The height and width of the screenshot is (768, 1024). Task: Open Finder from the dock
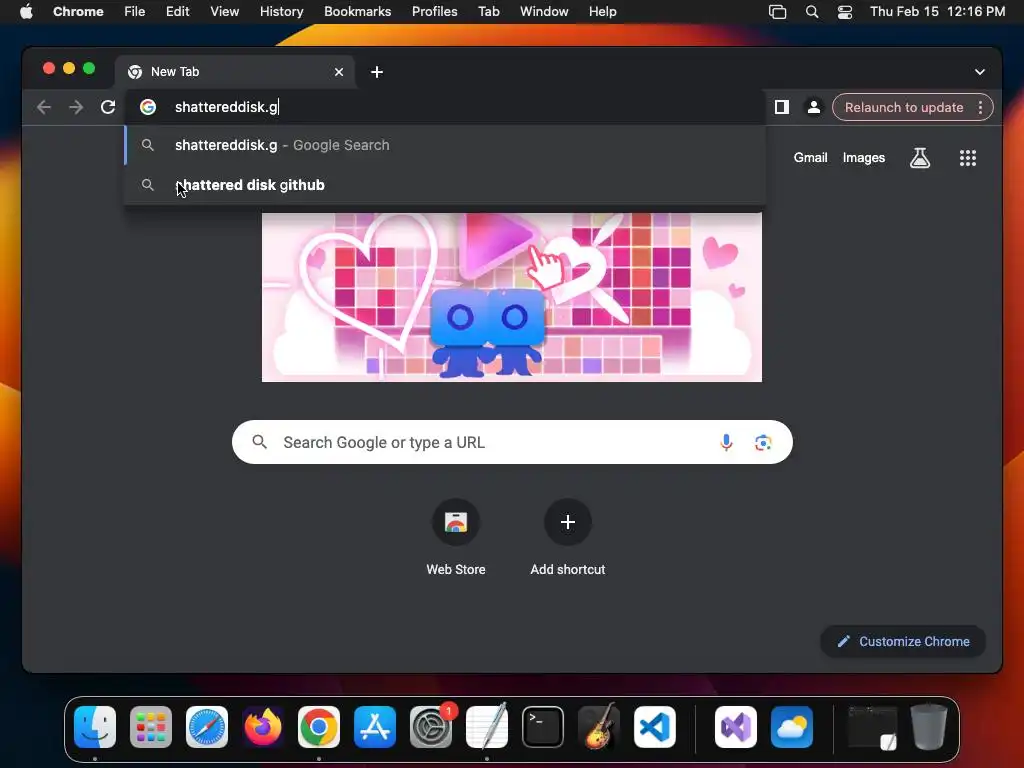coord(95,727)
